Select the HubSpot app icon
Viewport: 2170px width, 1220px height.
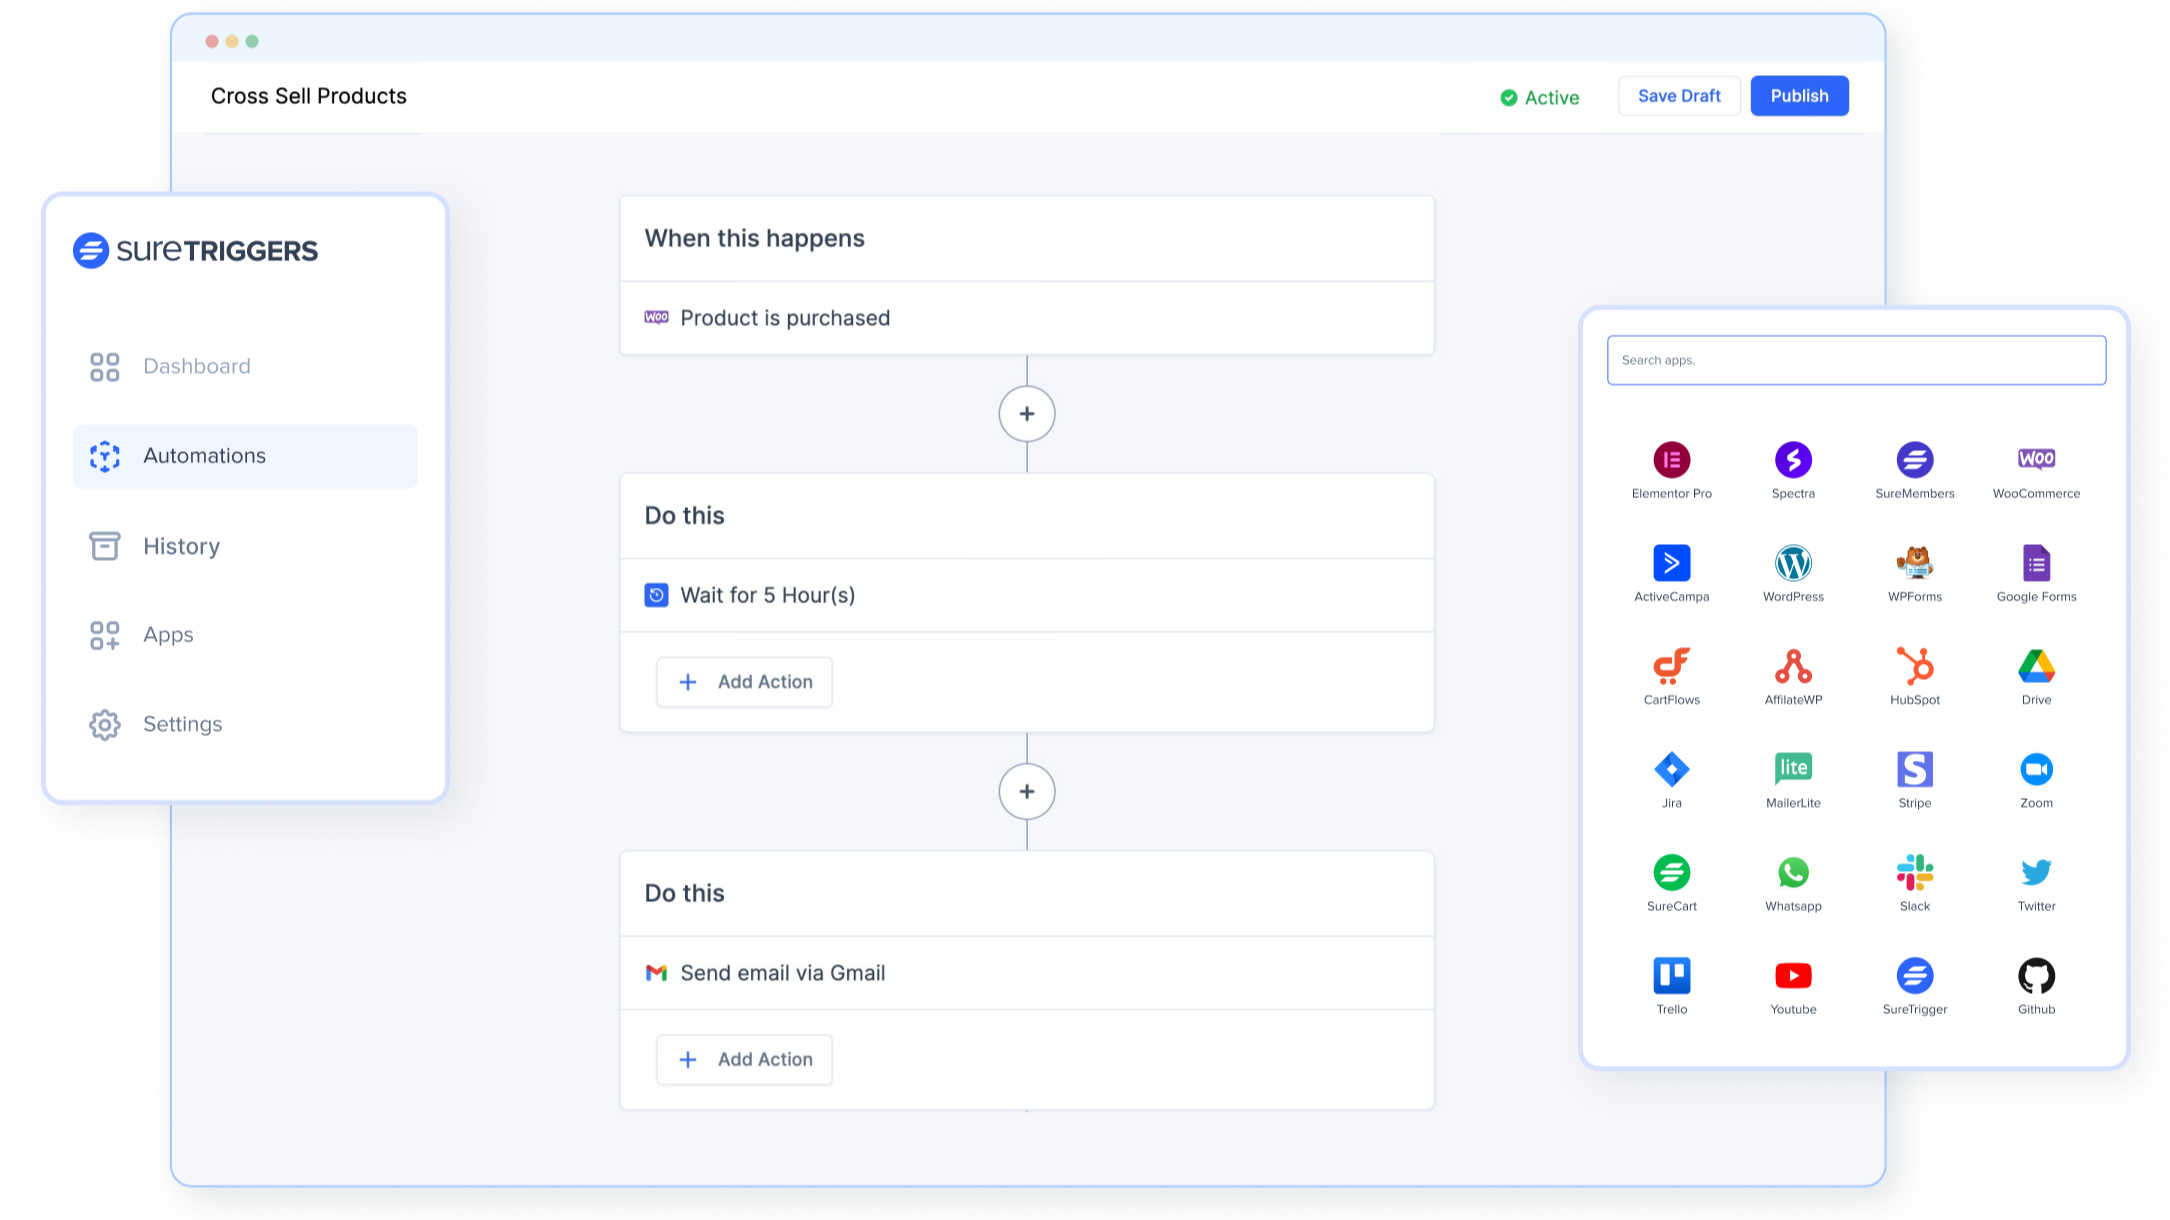(1914, 666)
